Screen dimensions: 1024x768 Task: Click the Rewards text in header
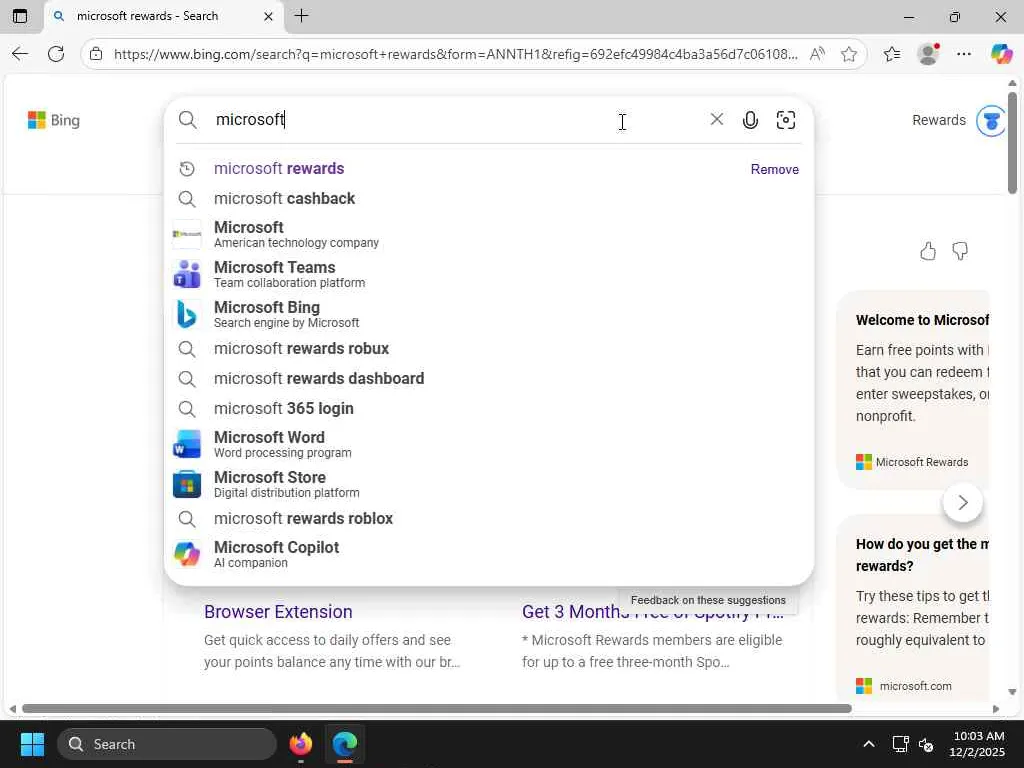click(x=938, y=120)
